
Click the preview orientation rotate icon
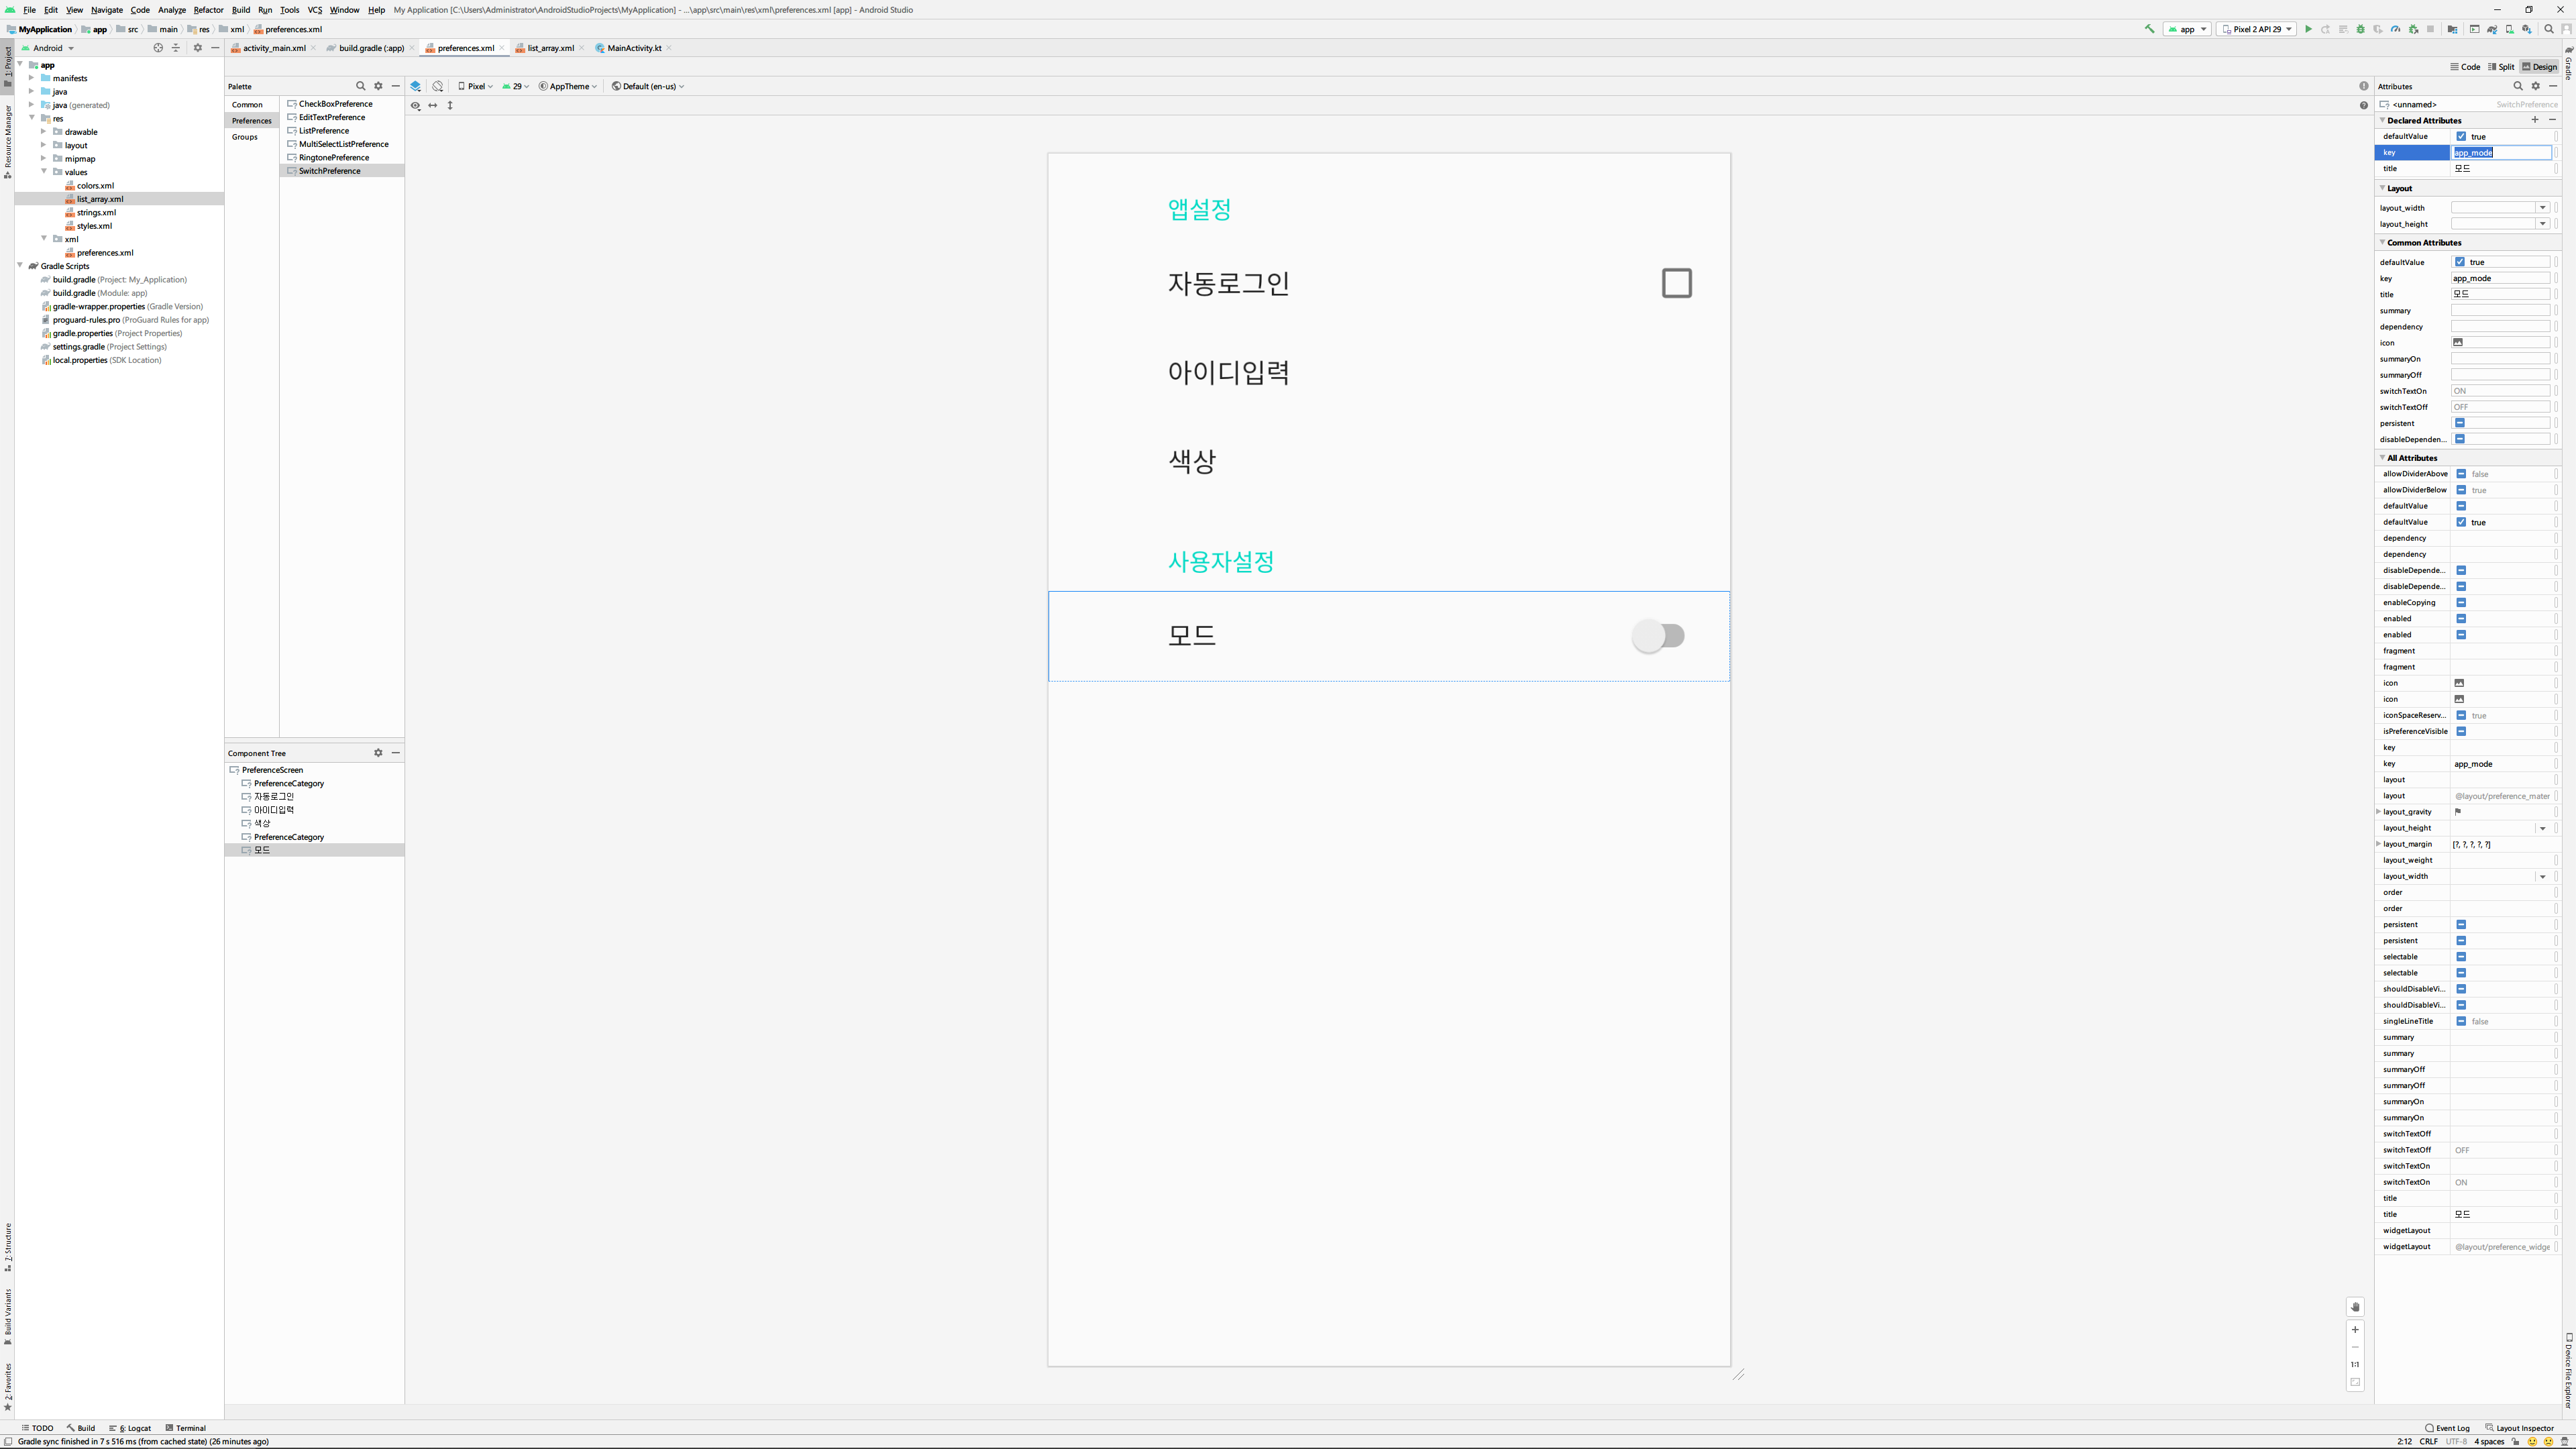[x=438, y=86]
